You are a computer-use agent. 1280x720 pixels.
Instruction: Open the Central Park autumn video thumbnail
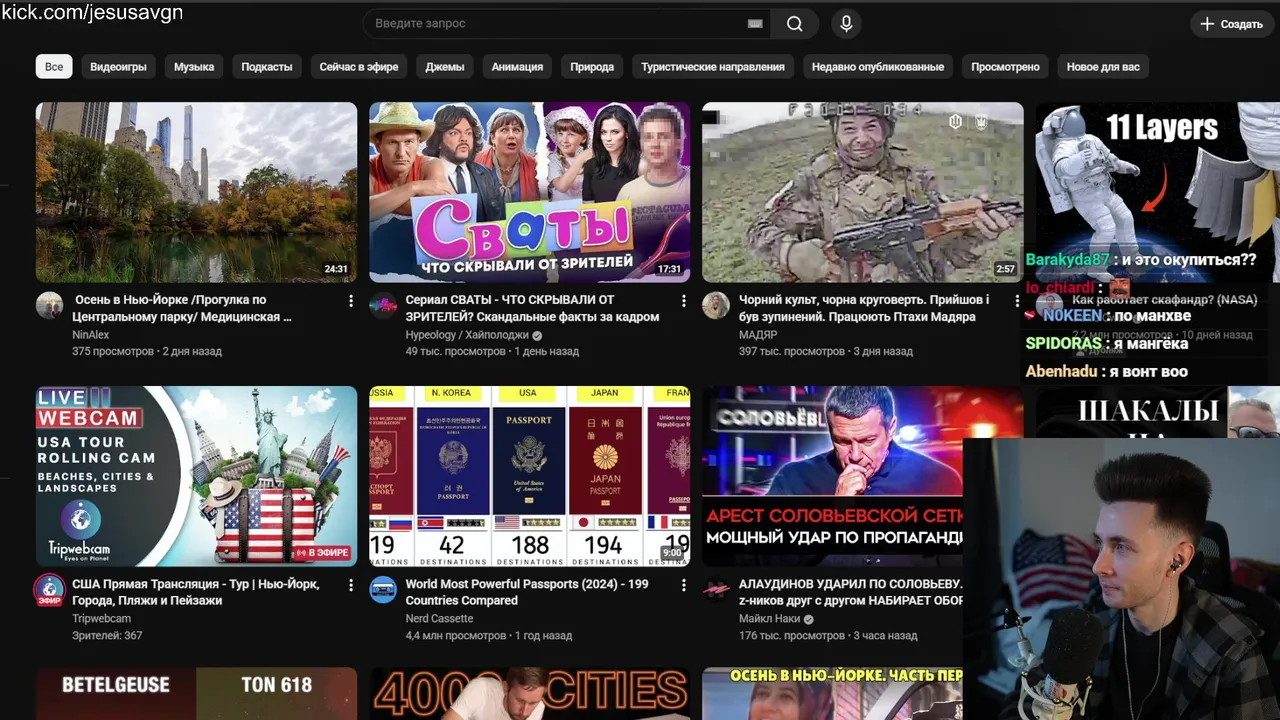[196, 192]
